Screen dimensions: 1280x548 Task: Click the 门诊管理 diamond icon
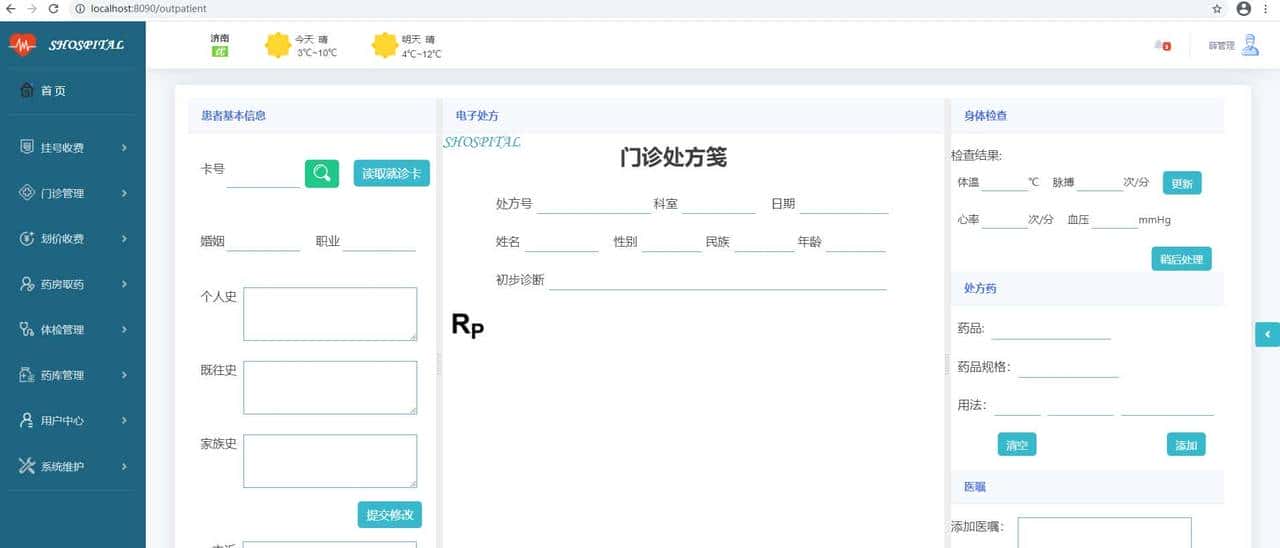[x=27, y=193]
